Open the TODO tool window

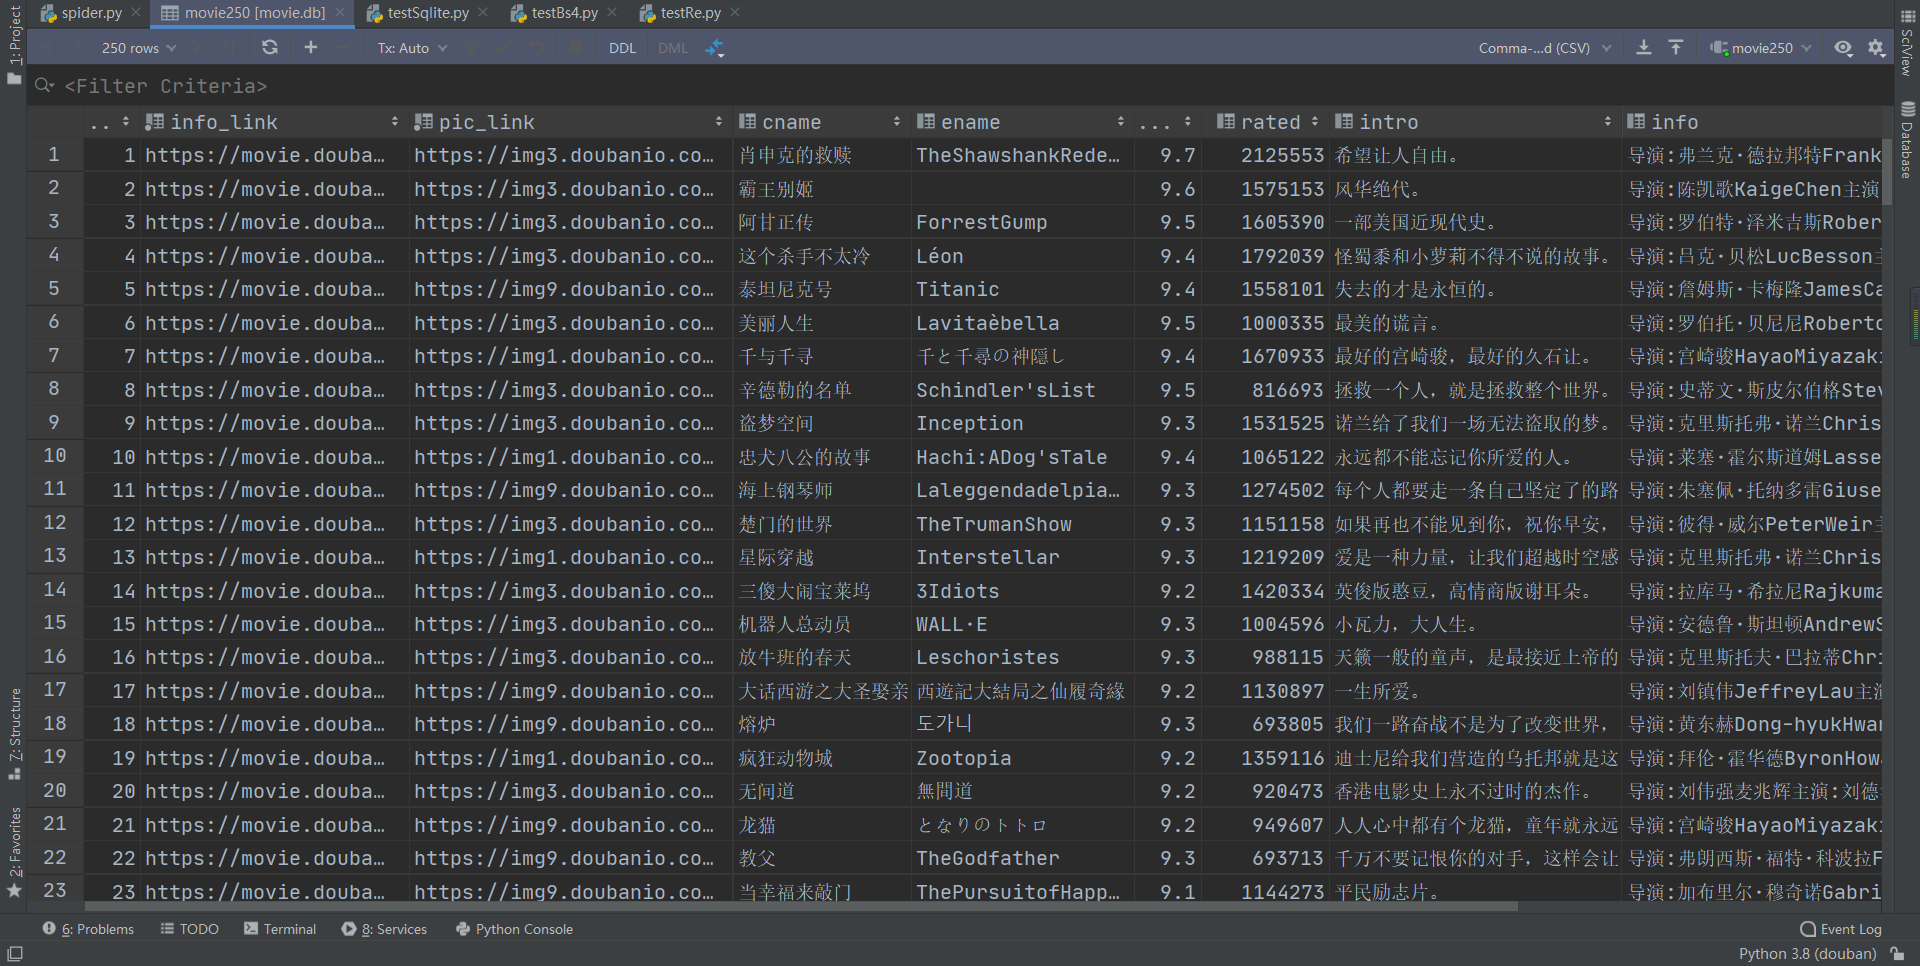click(x=190, y=929)
